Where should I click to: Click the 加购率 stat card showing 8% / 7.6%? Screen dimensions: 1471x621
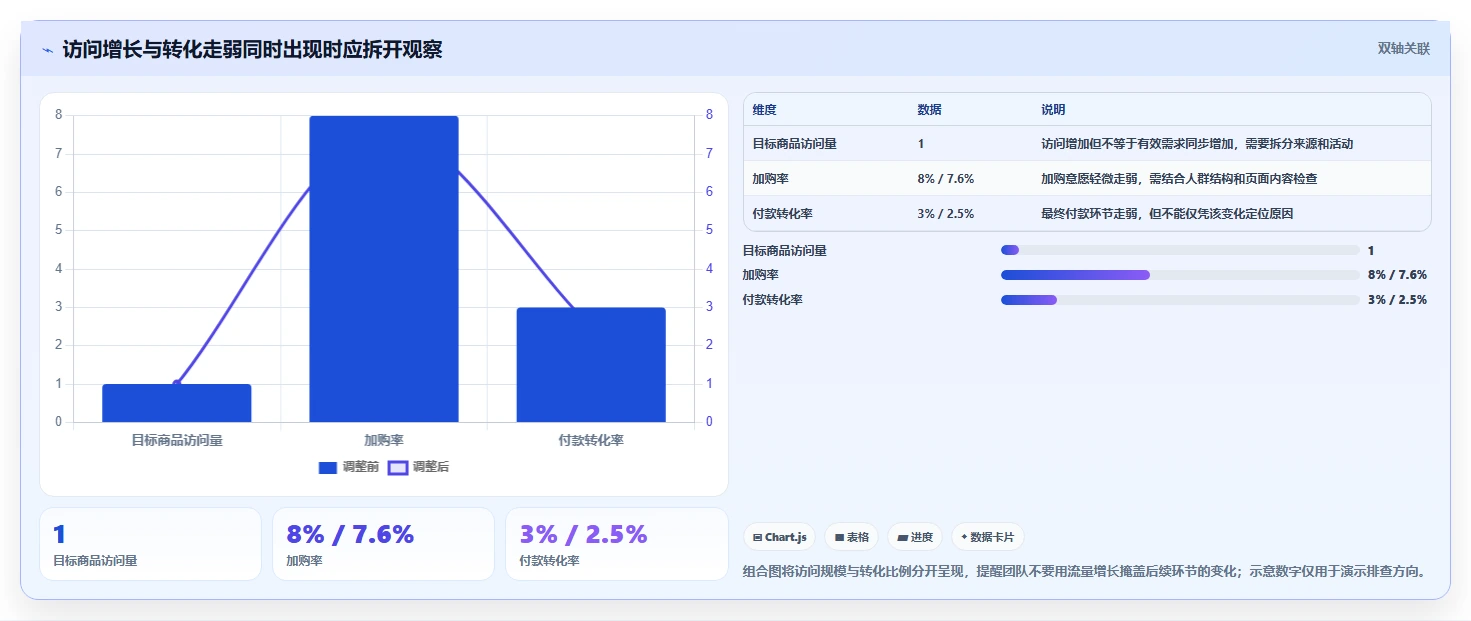(x=383, y=544)
